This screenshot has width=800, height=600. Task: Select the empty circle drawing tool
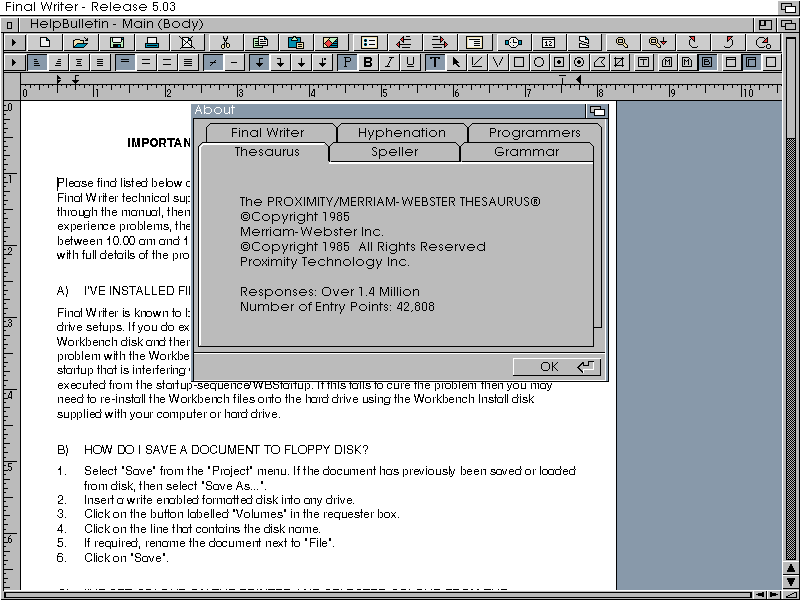[x=539, y=62]
